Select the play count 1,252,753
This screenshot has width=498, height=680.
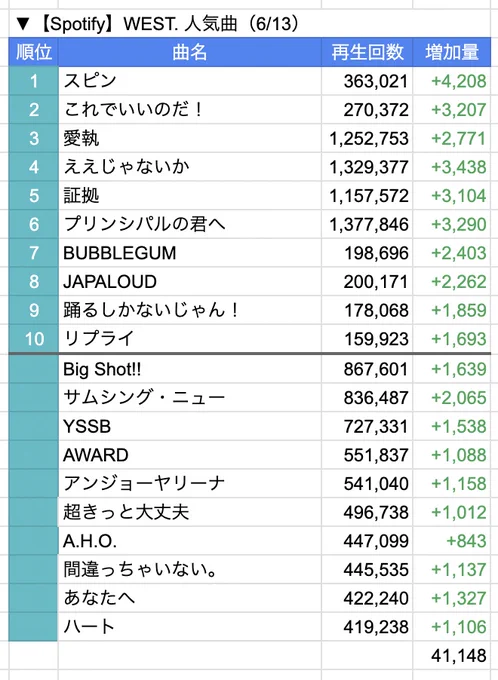click(x=367, y=138)
